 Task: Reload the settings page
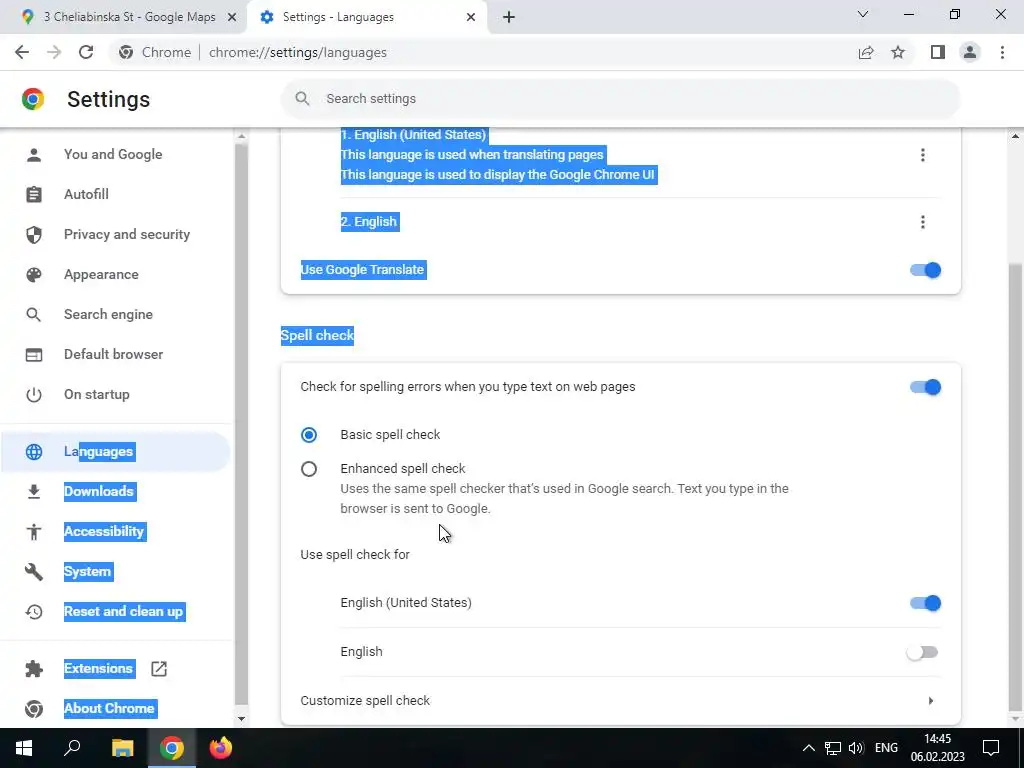[86, 52]
